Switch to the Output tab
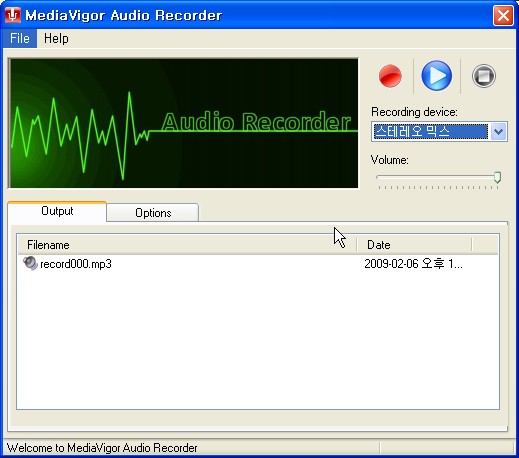Viewport: 519px width, 458px height. point(57,211)
